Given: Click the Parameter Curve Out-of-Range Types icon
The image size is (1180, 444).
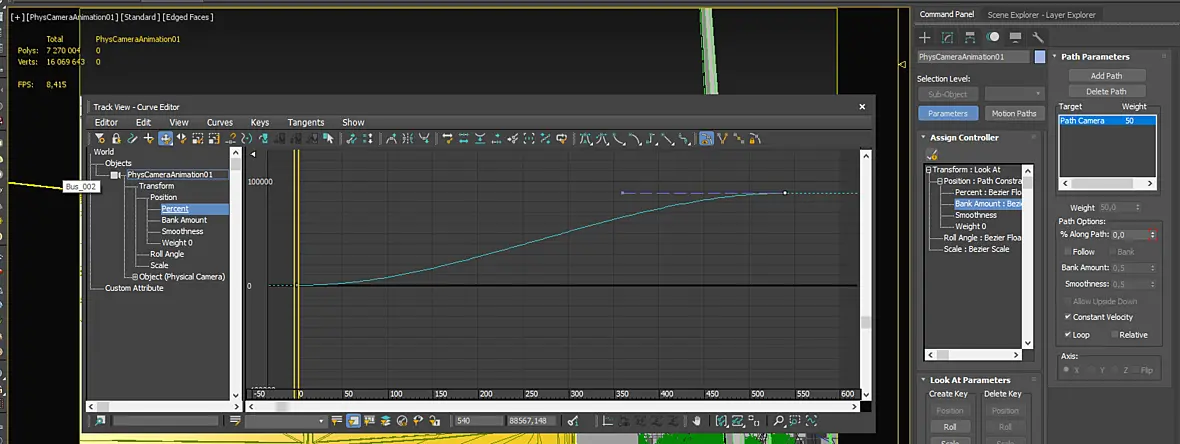Looking at the screenshot, I should click(x=246, y=138).
